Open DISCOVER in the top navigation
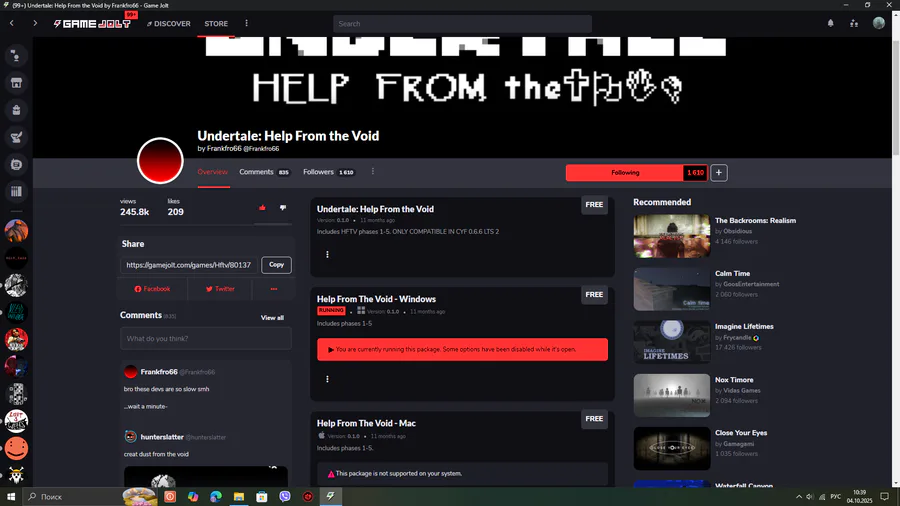This screenshot has width=900, height=506. [x=169, y=24]
